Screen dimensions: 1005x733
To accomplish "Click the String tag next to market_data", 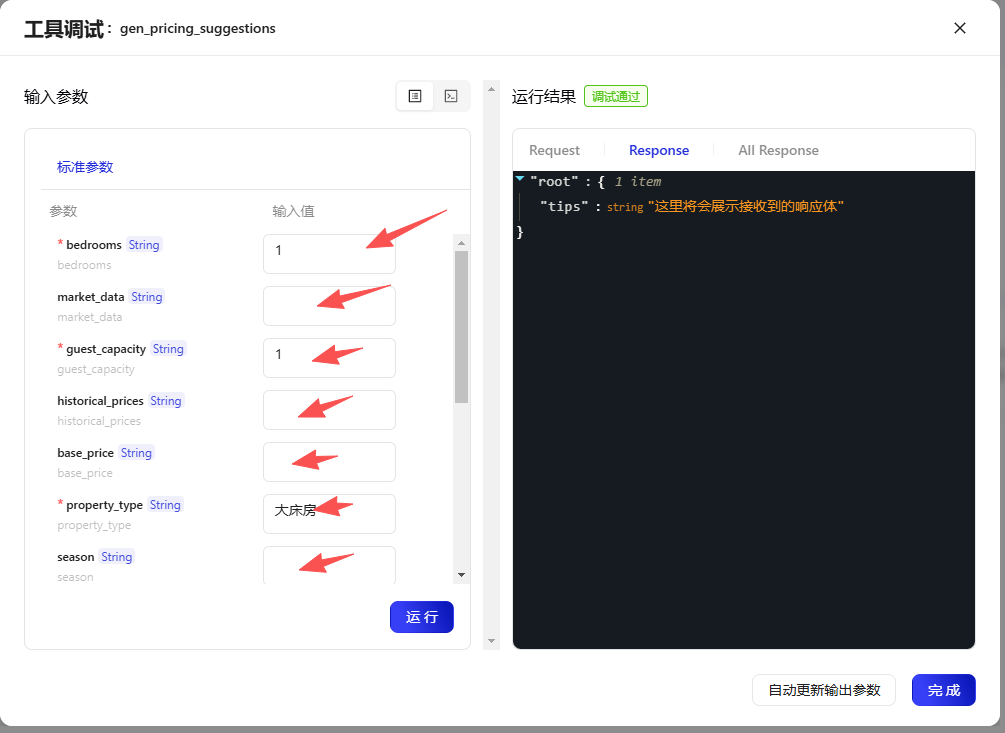I will 147,297.
